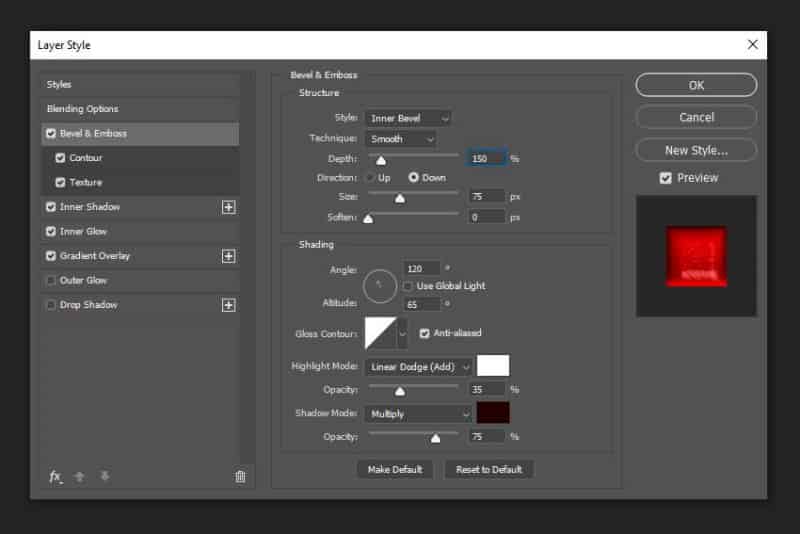Screen dimensions: 800x534
Task: Click the move effect up arrow
Action: click(x=80, y=476)
